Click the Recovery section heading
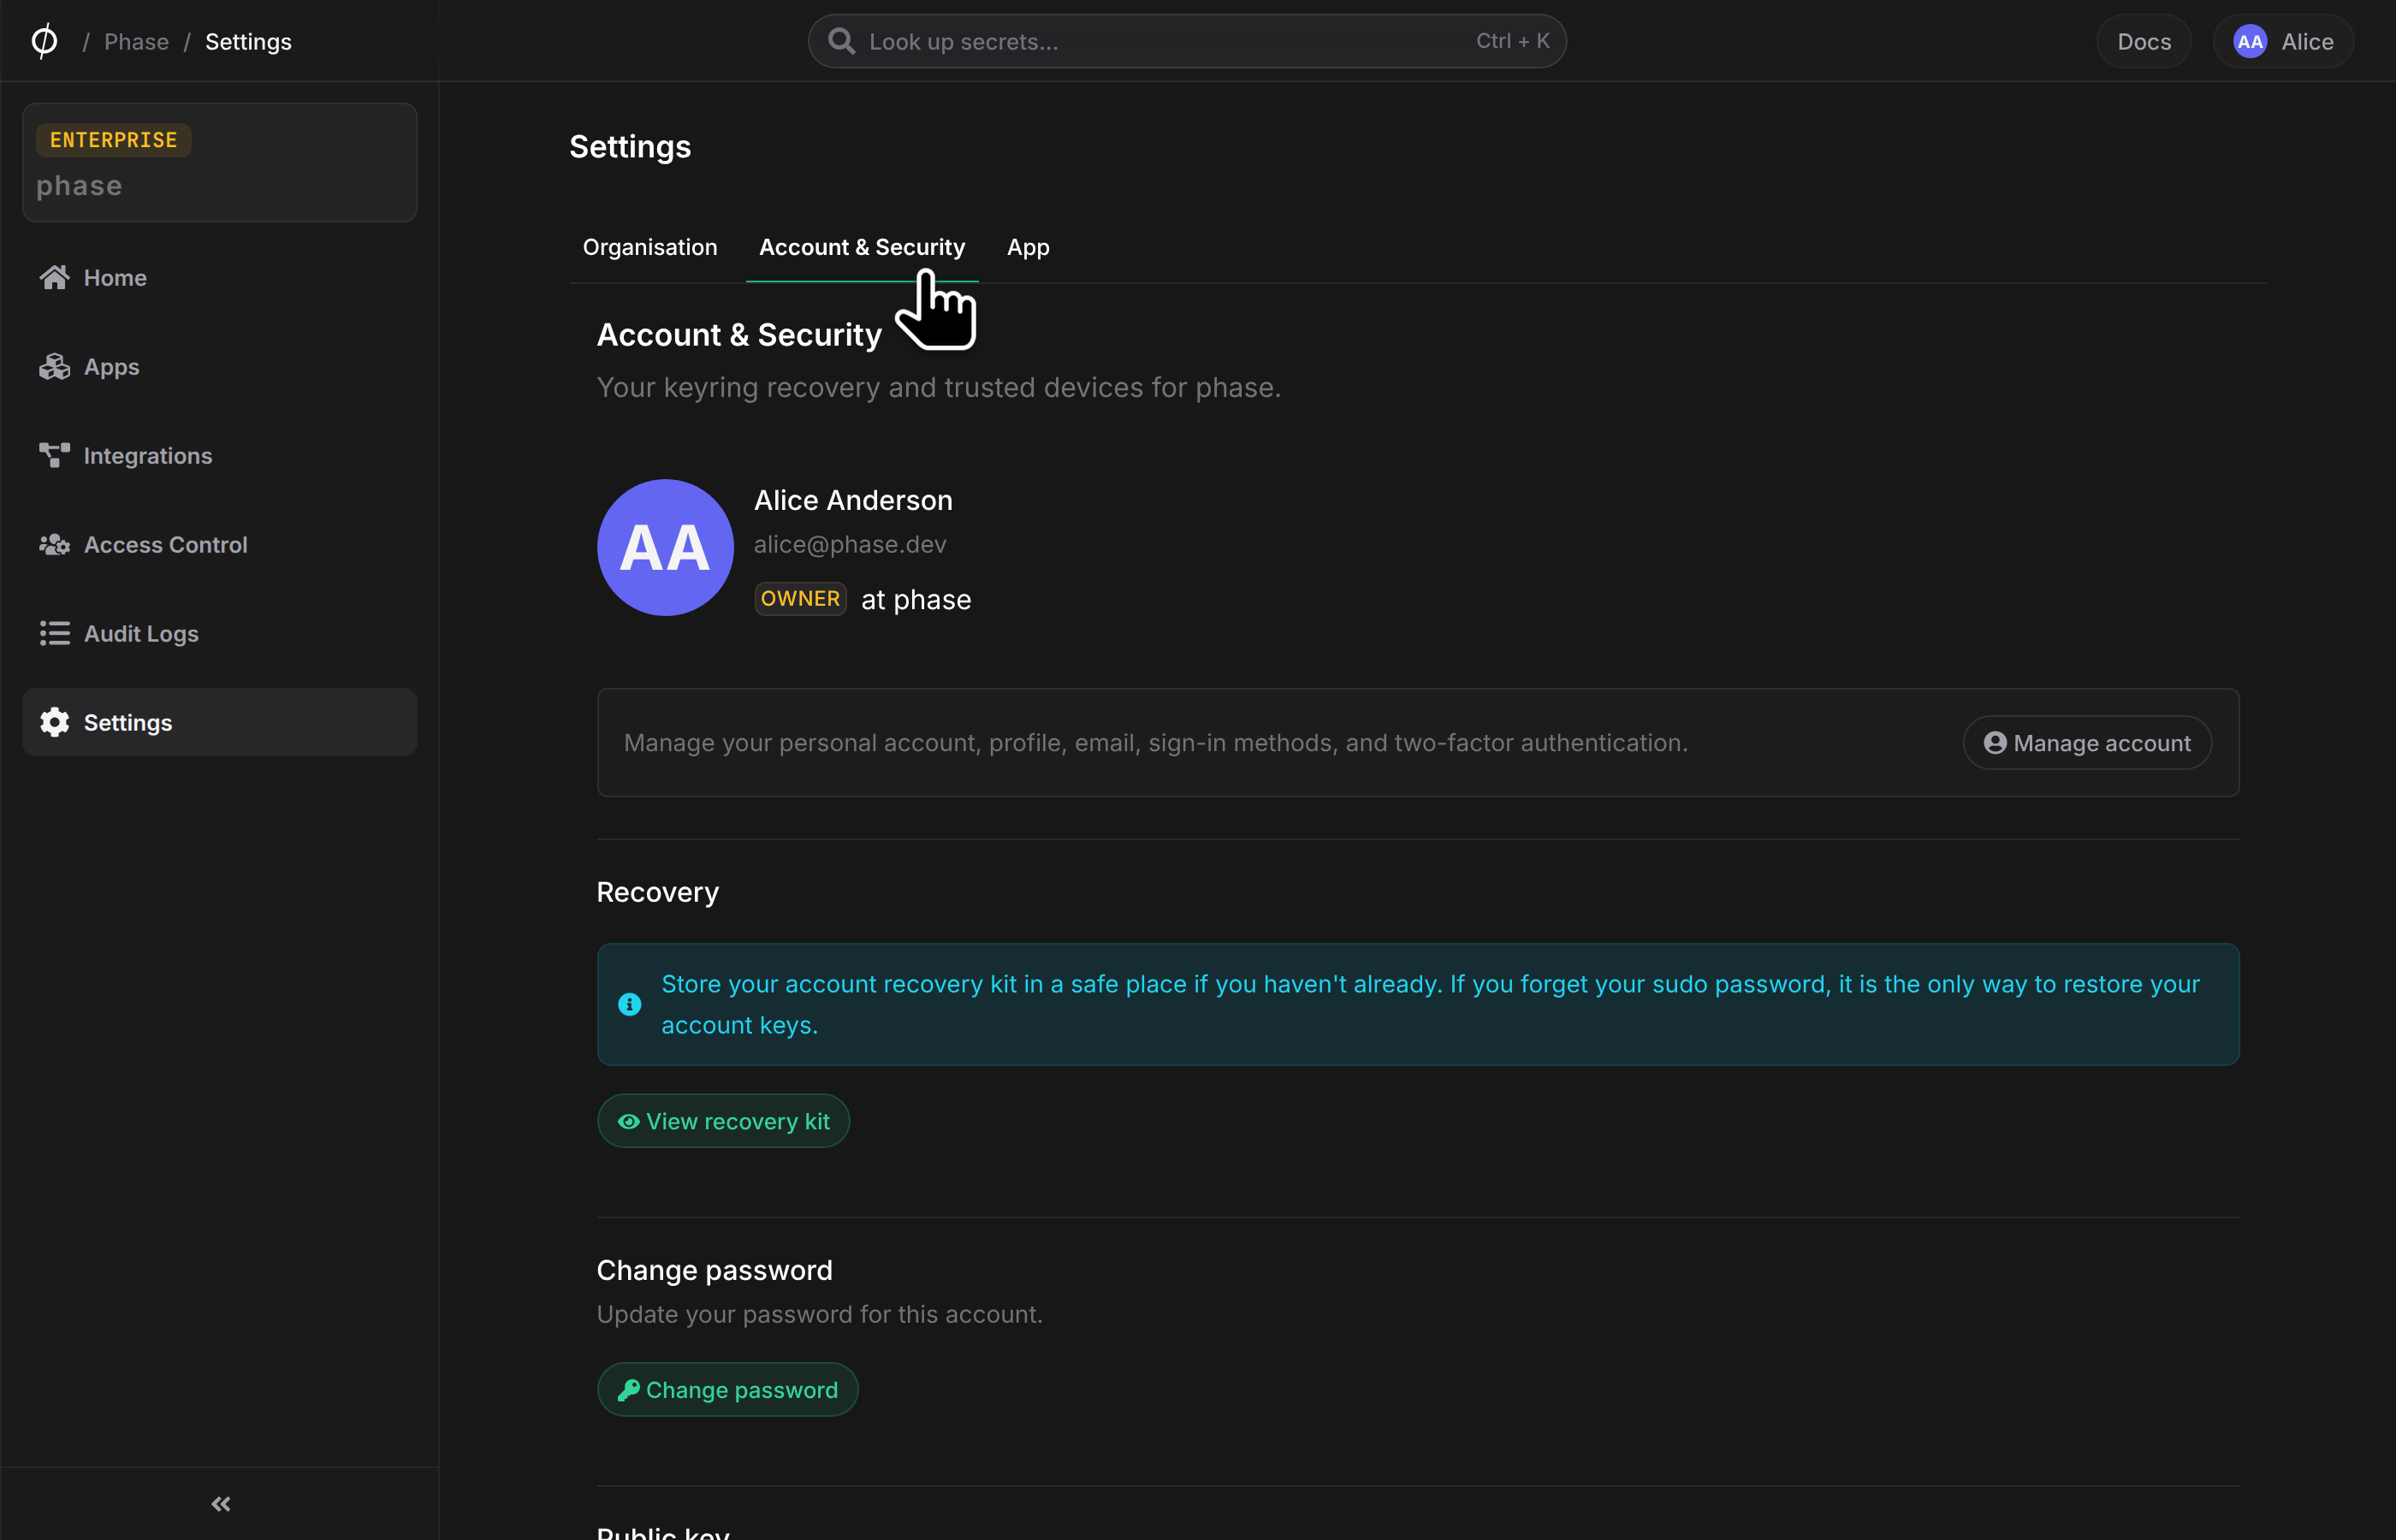The width and height of the screenshot is (2396, 1540). click(657, 892)
